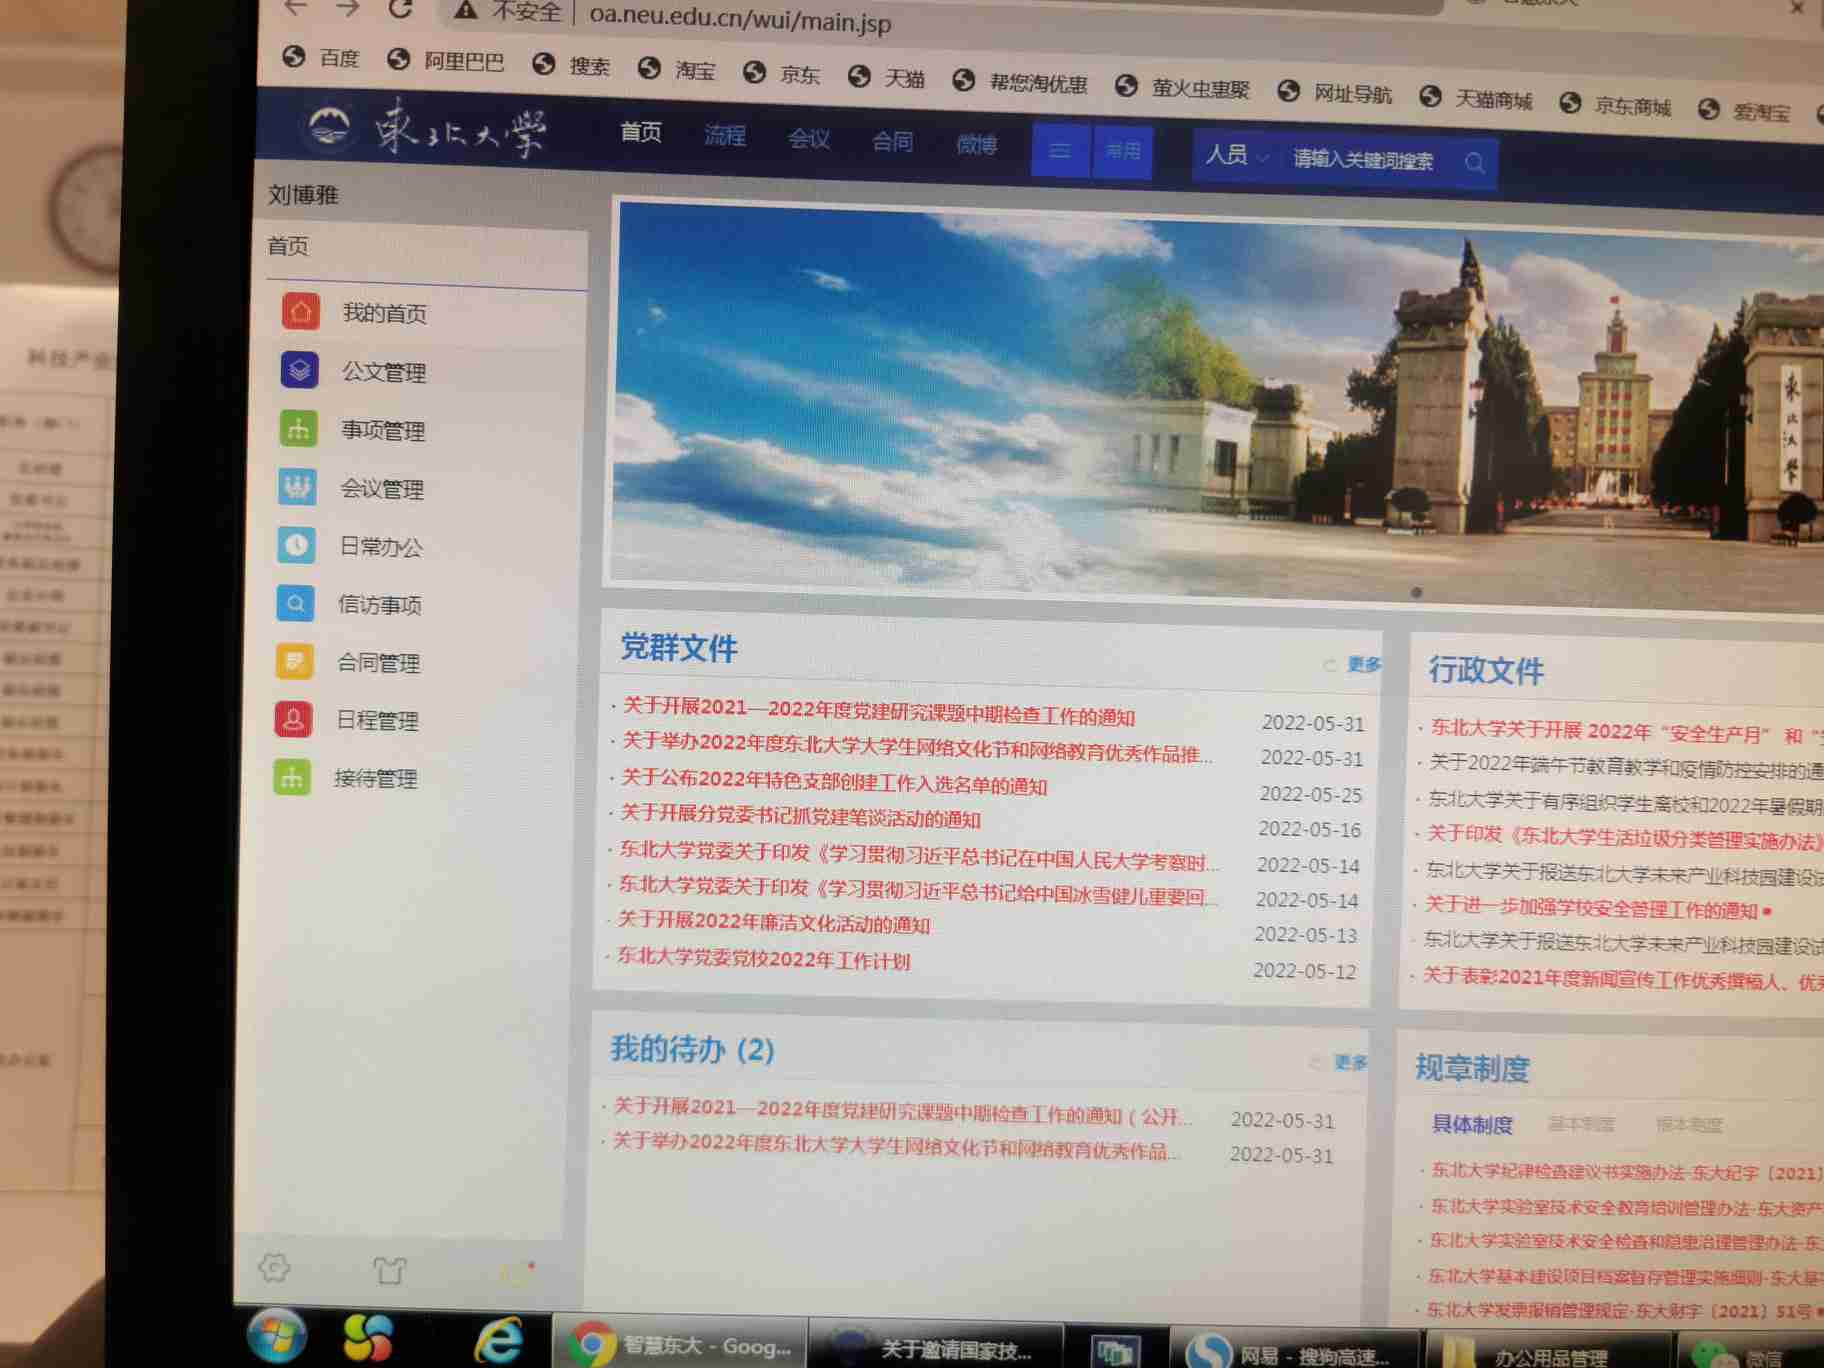Open 信访事项 magnifier icon
Screen dimensions: 1824x1368
click(295, 603)
